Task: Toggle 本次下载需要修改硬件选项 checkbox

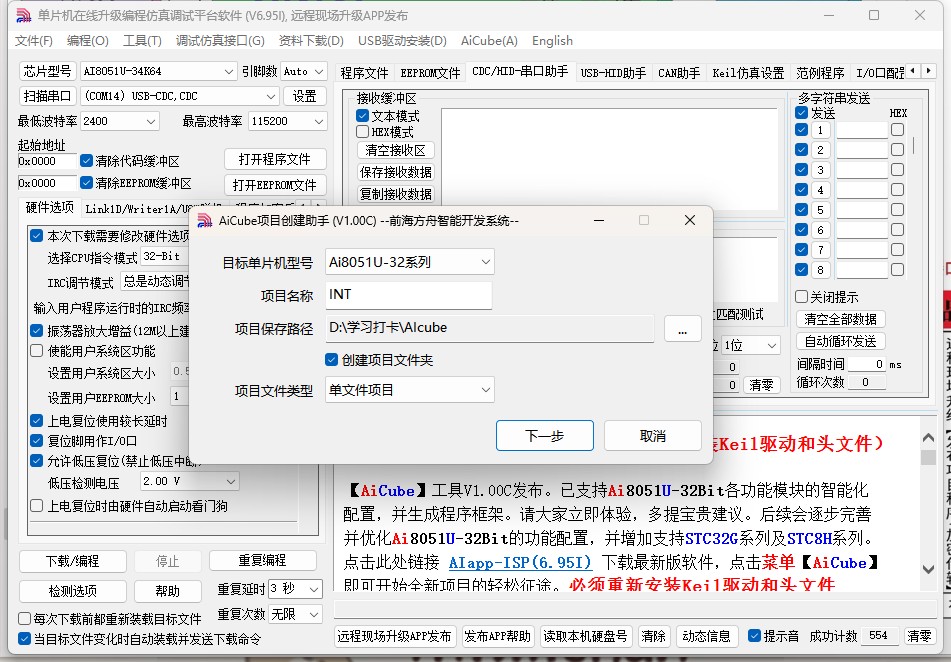Action: click(x=36, y=235)
